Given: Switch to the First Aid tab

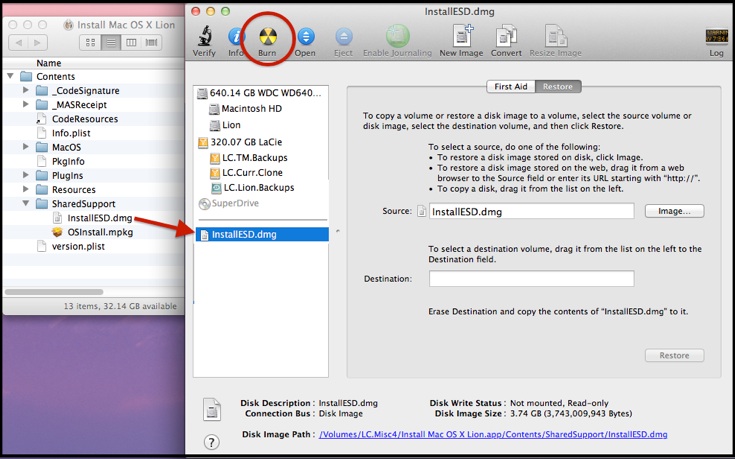Looking at the screenshot, I should [511, 87].
